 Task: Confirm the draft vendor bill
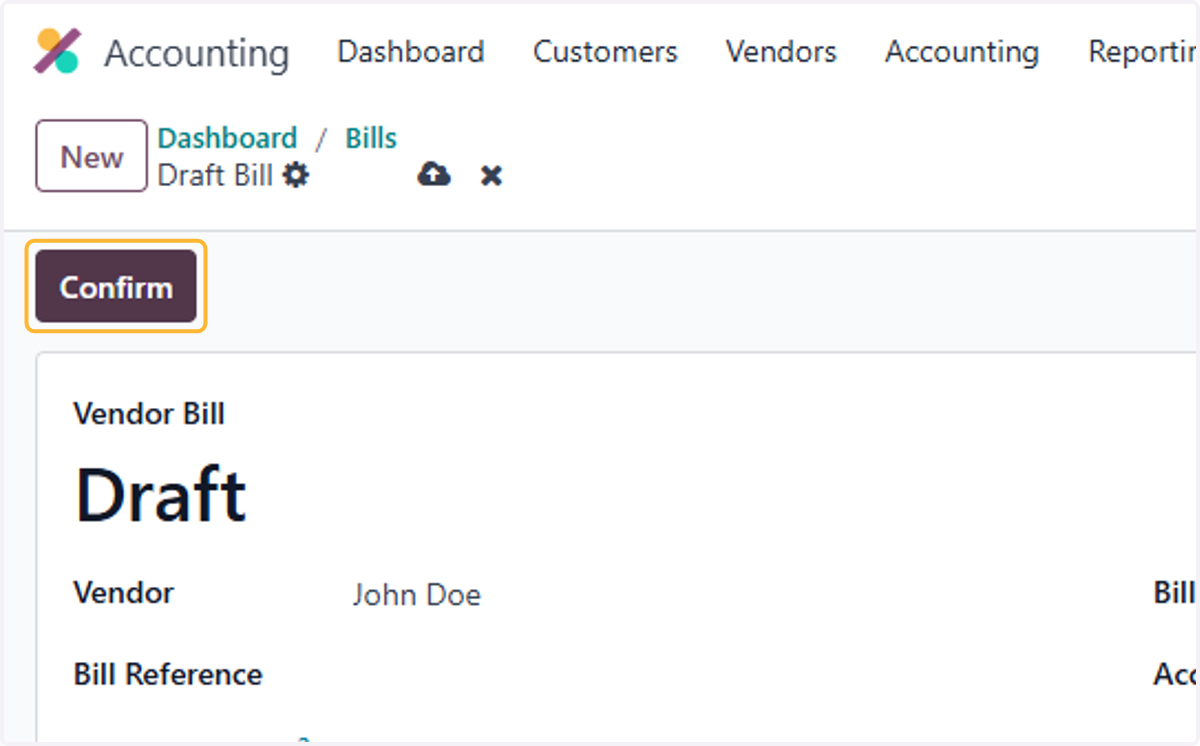116,287
